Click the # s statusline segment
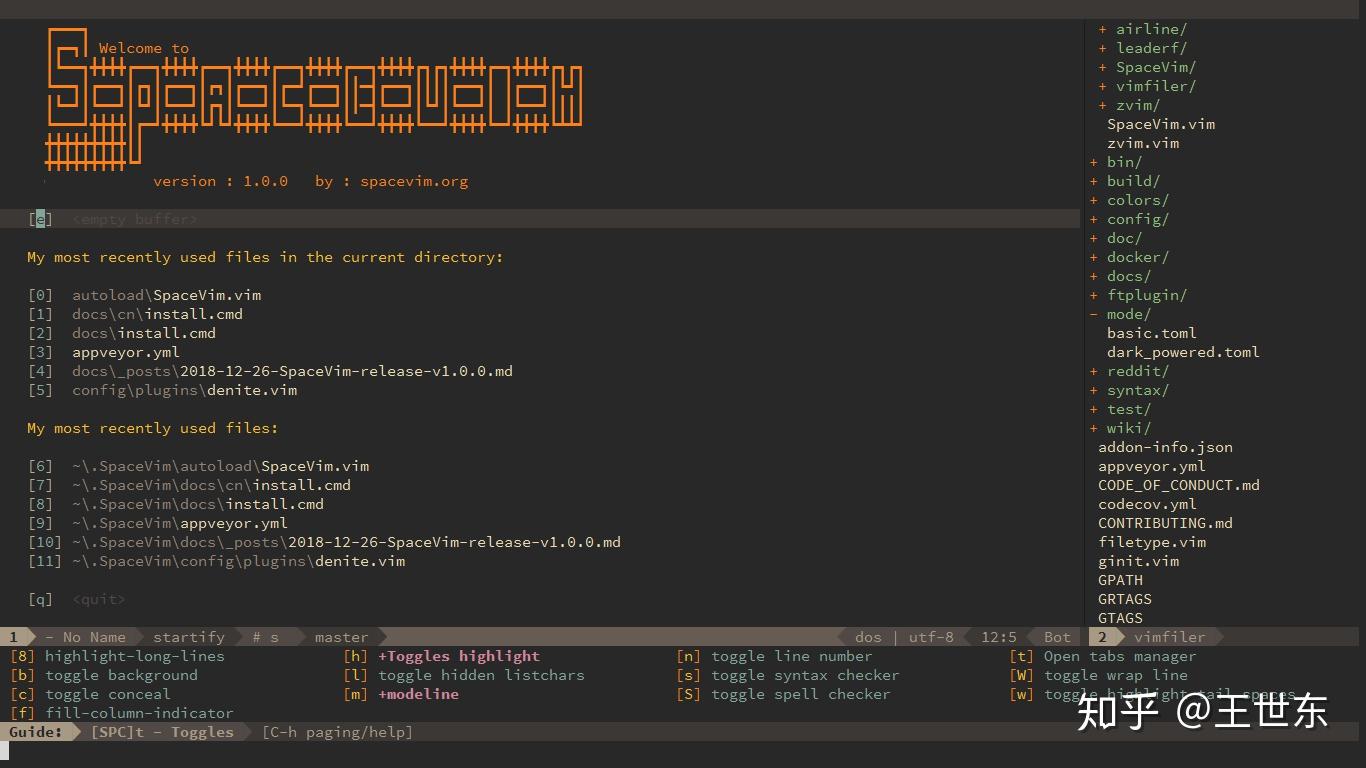The width and height of the screenshot is (1366, 768). pos(265,636)
